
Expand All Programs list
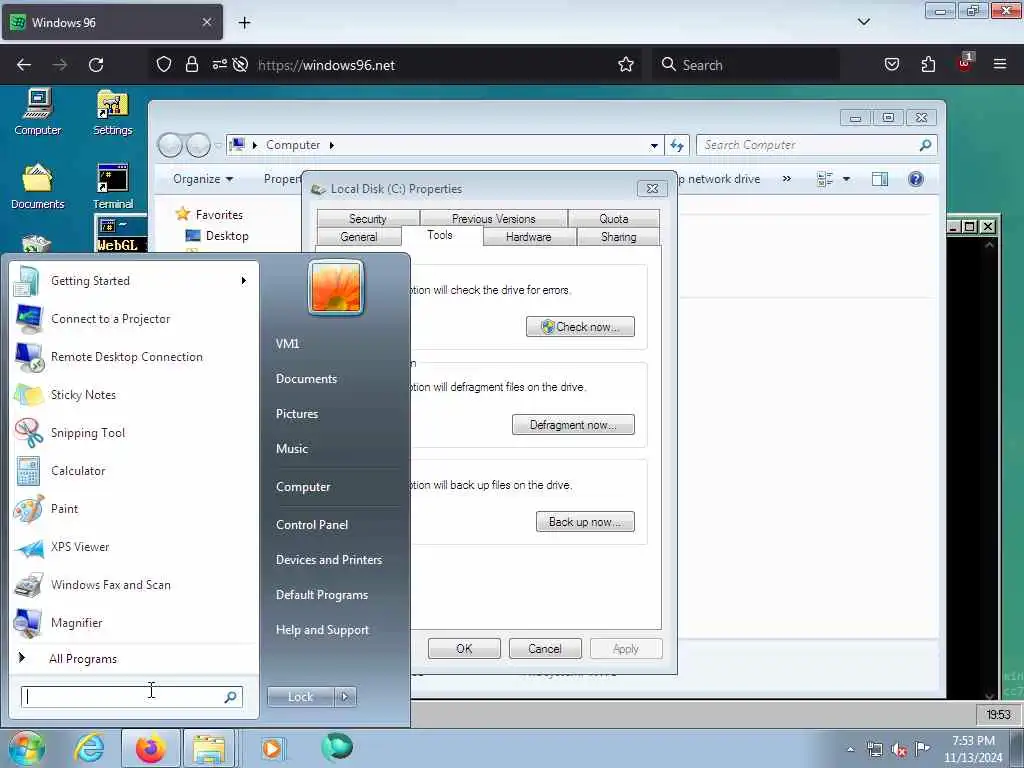pos(83,659)
